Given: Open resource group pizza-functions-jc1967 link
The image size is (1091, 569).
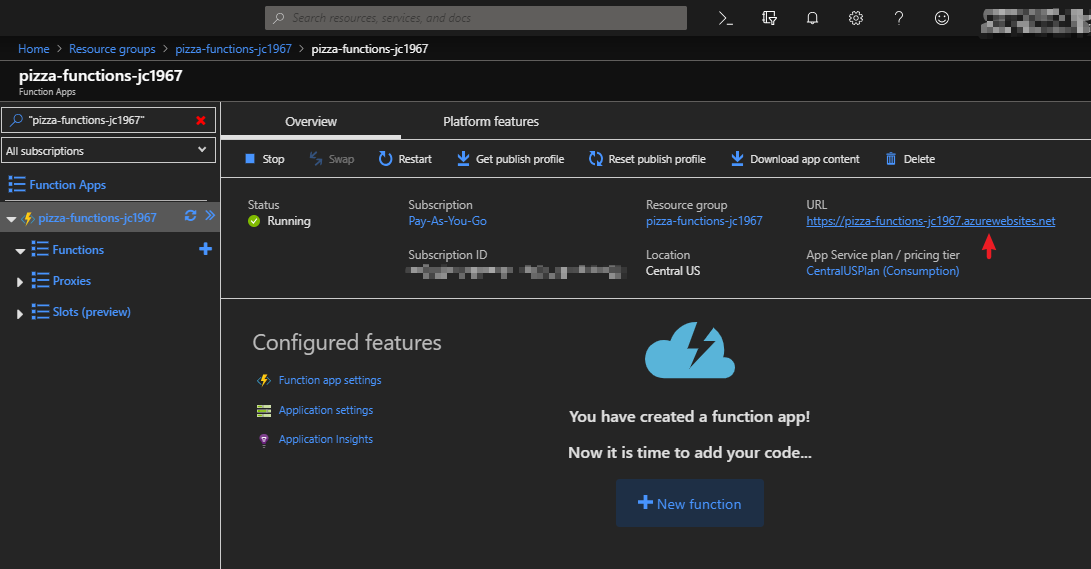Looking at the screenshot, I should point(704,221).
